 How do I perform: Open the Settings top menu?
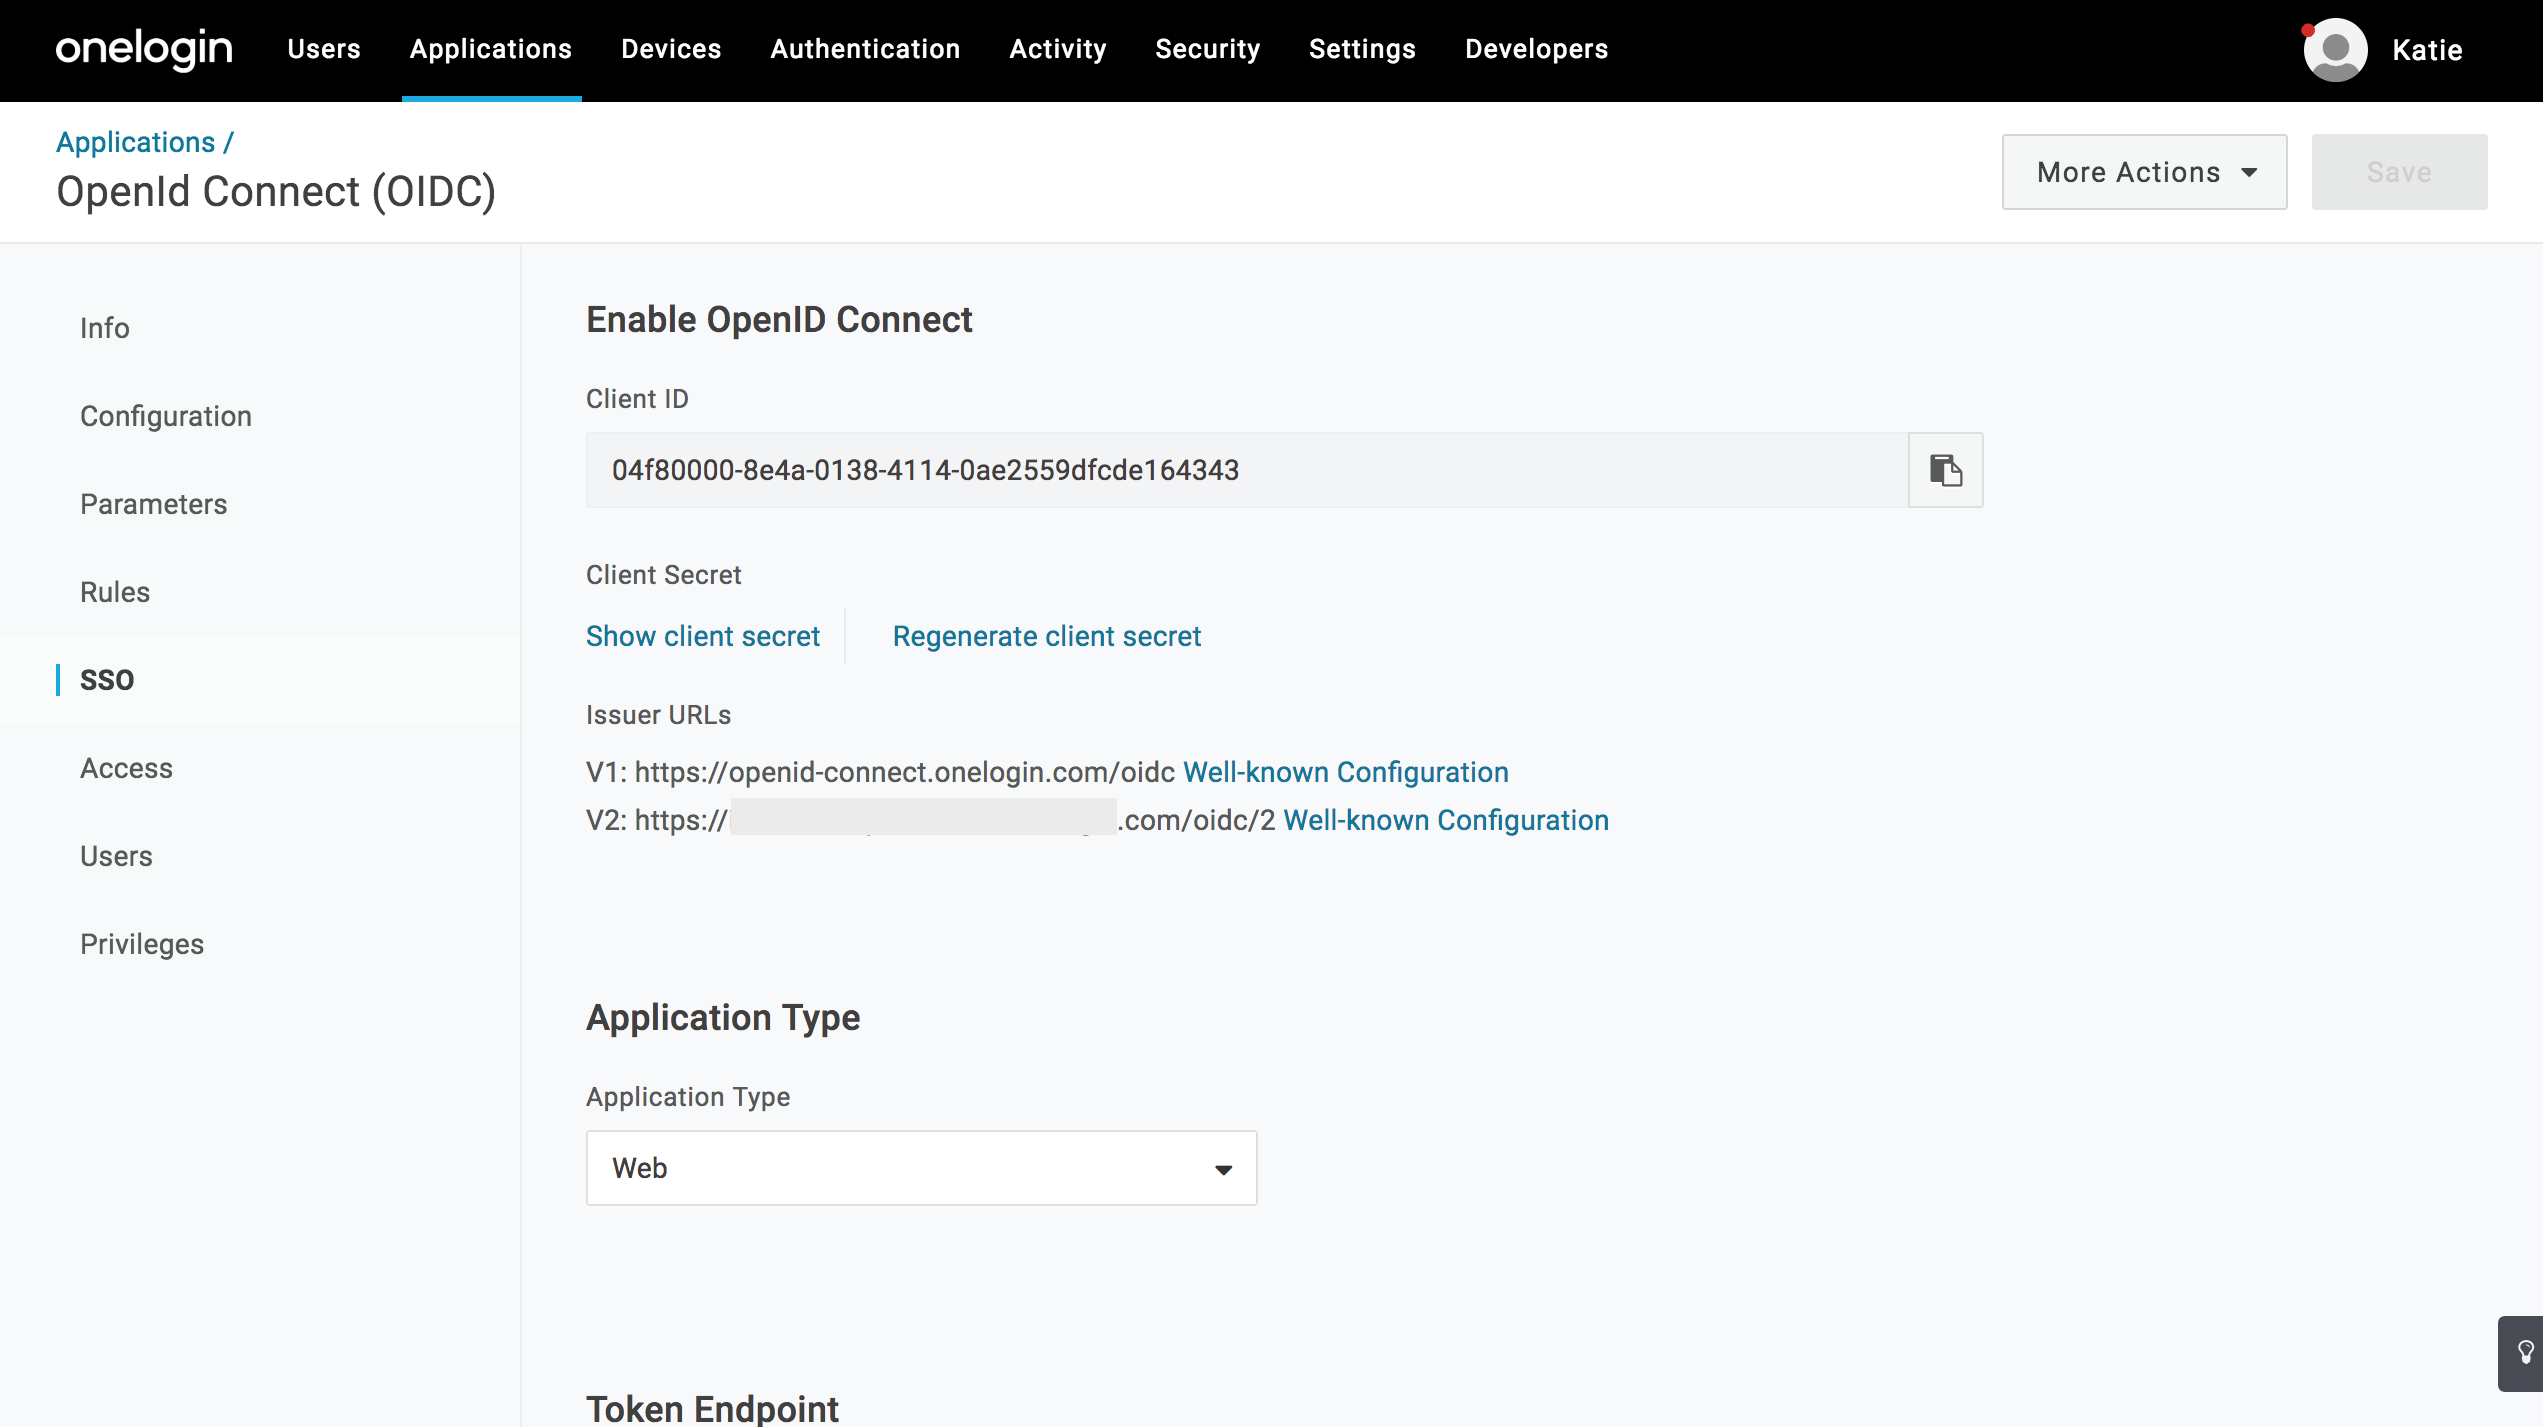(1362, 49)
